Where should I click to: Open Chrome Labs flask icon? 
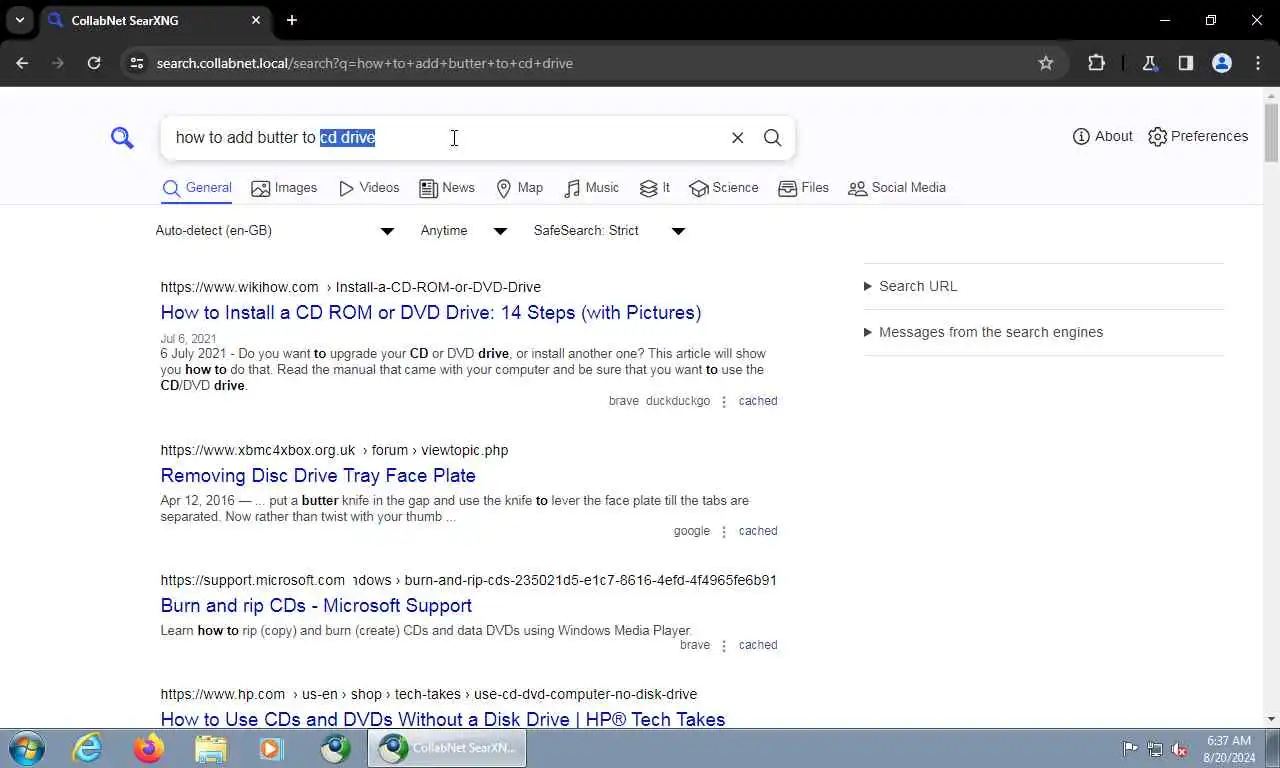1149,63
